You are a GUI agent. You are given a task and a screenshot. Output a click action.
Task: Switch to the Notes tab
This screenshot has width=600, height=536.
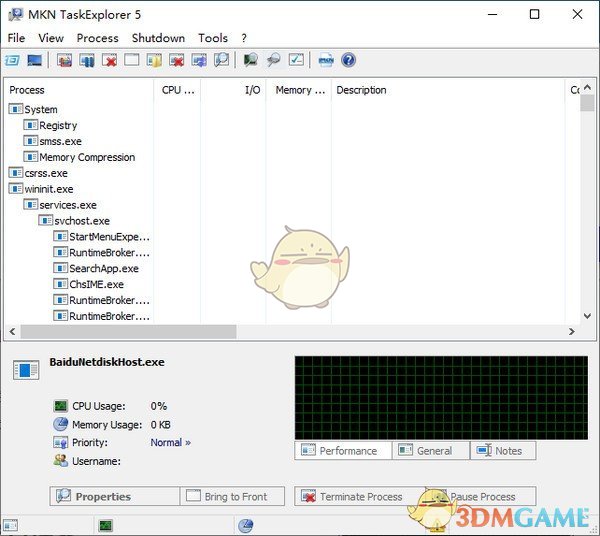click(x=506, y=451)
